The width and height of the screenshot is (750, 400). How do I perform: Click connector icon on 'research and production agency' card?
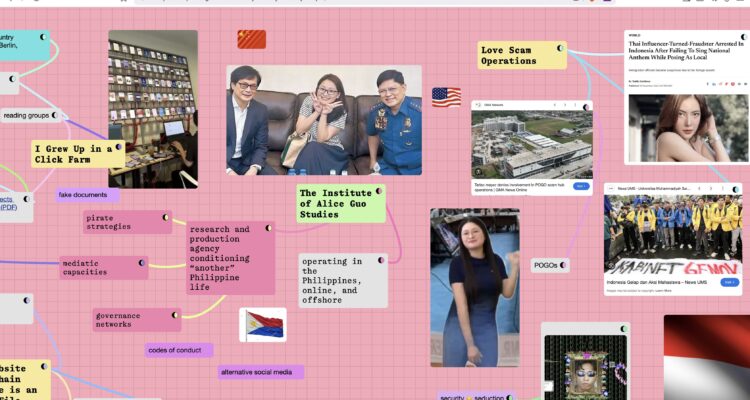click(268, 228)
